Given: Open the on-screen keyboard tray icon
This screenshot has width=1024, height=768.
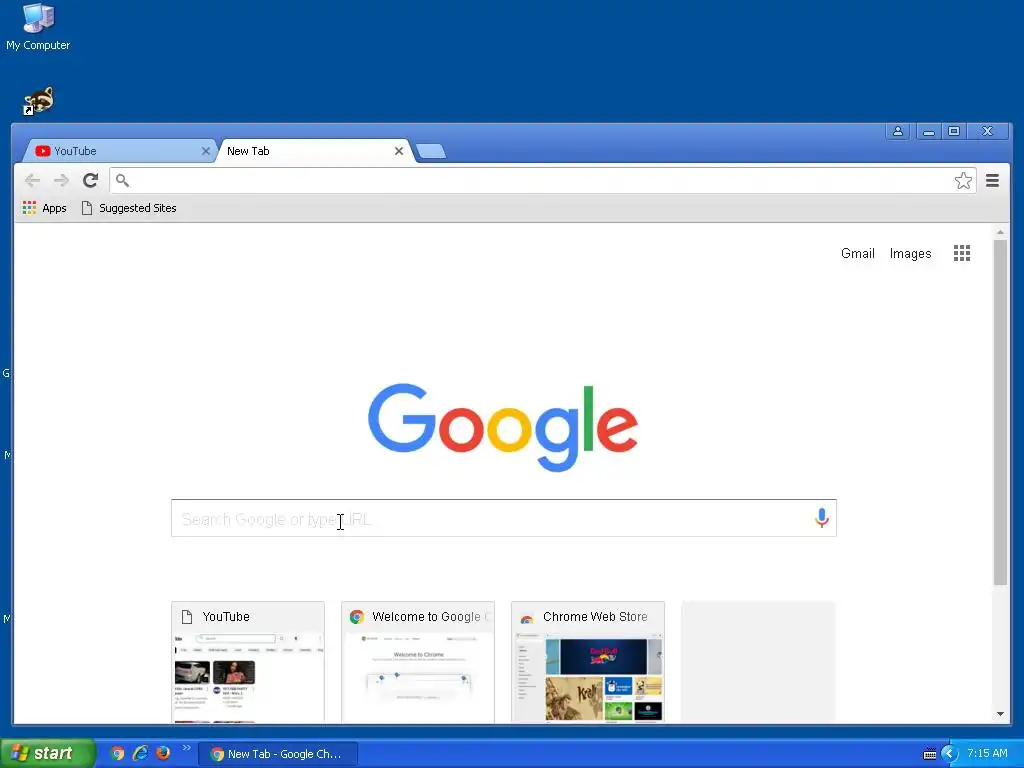Looking at the screenshot, I should pyautogui.click(x=929, y=754).
